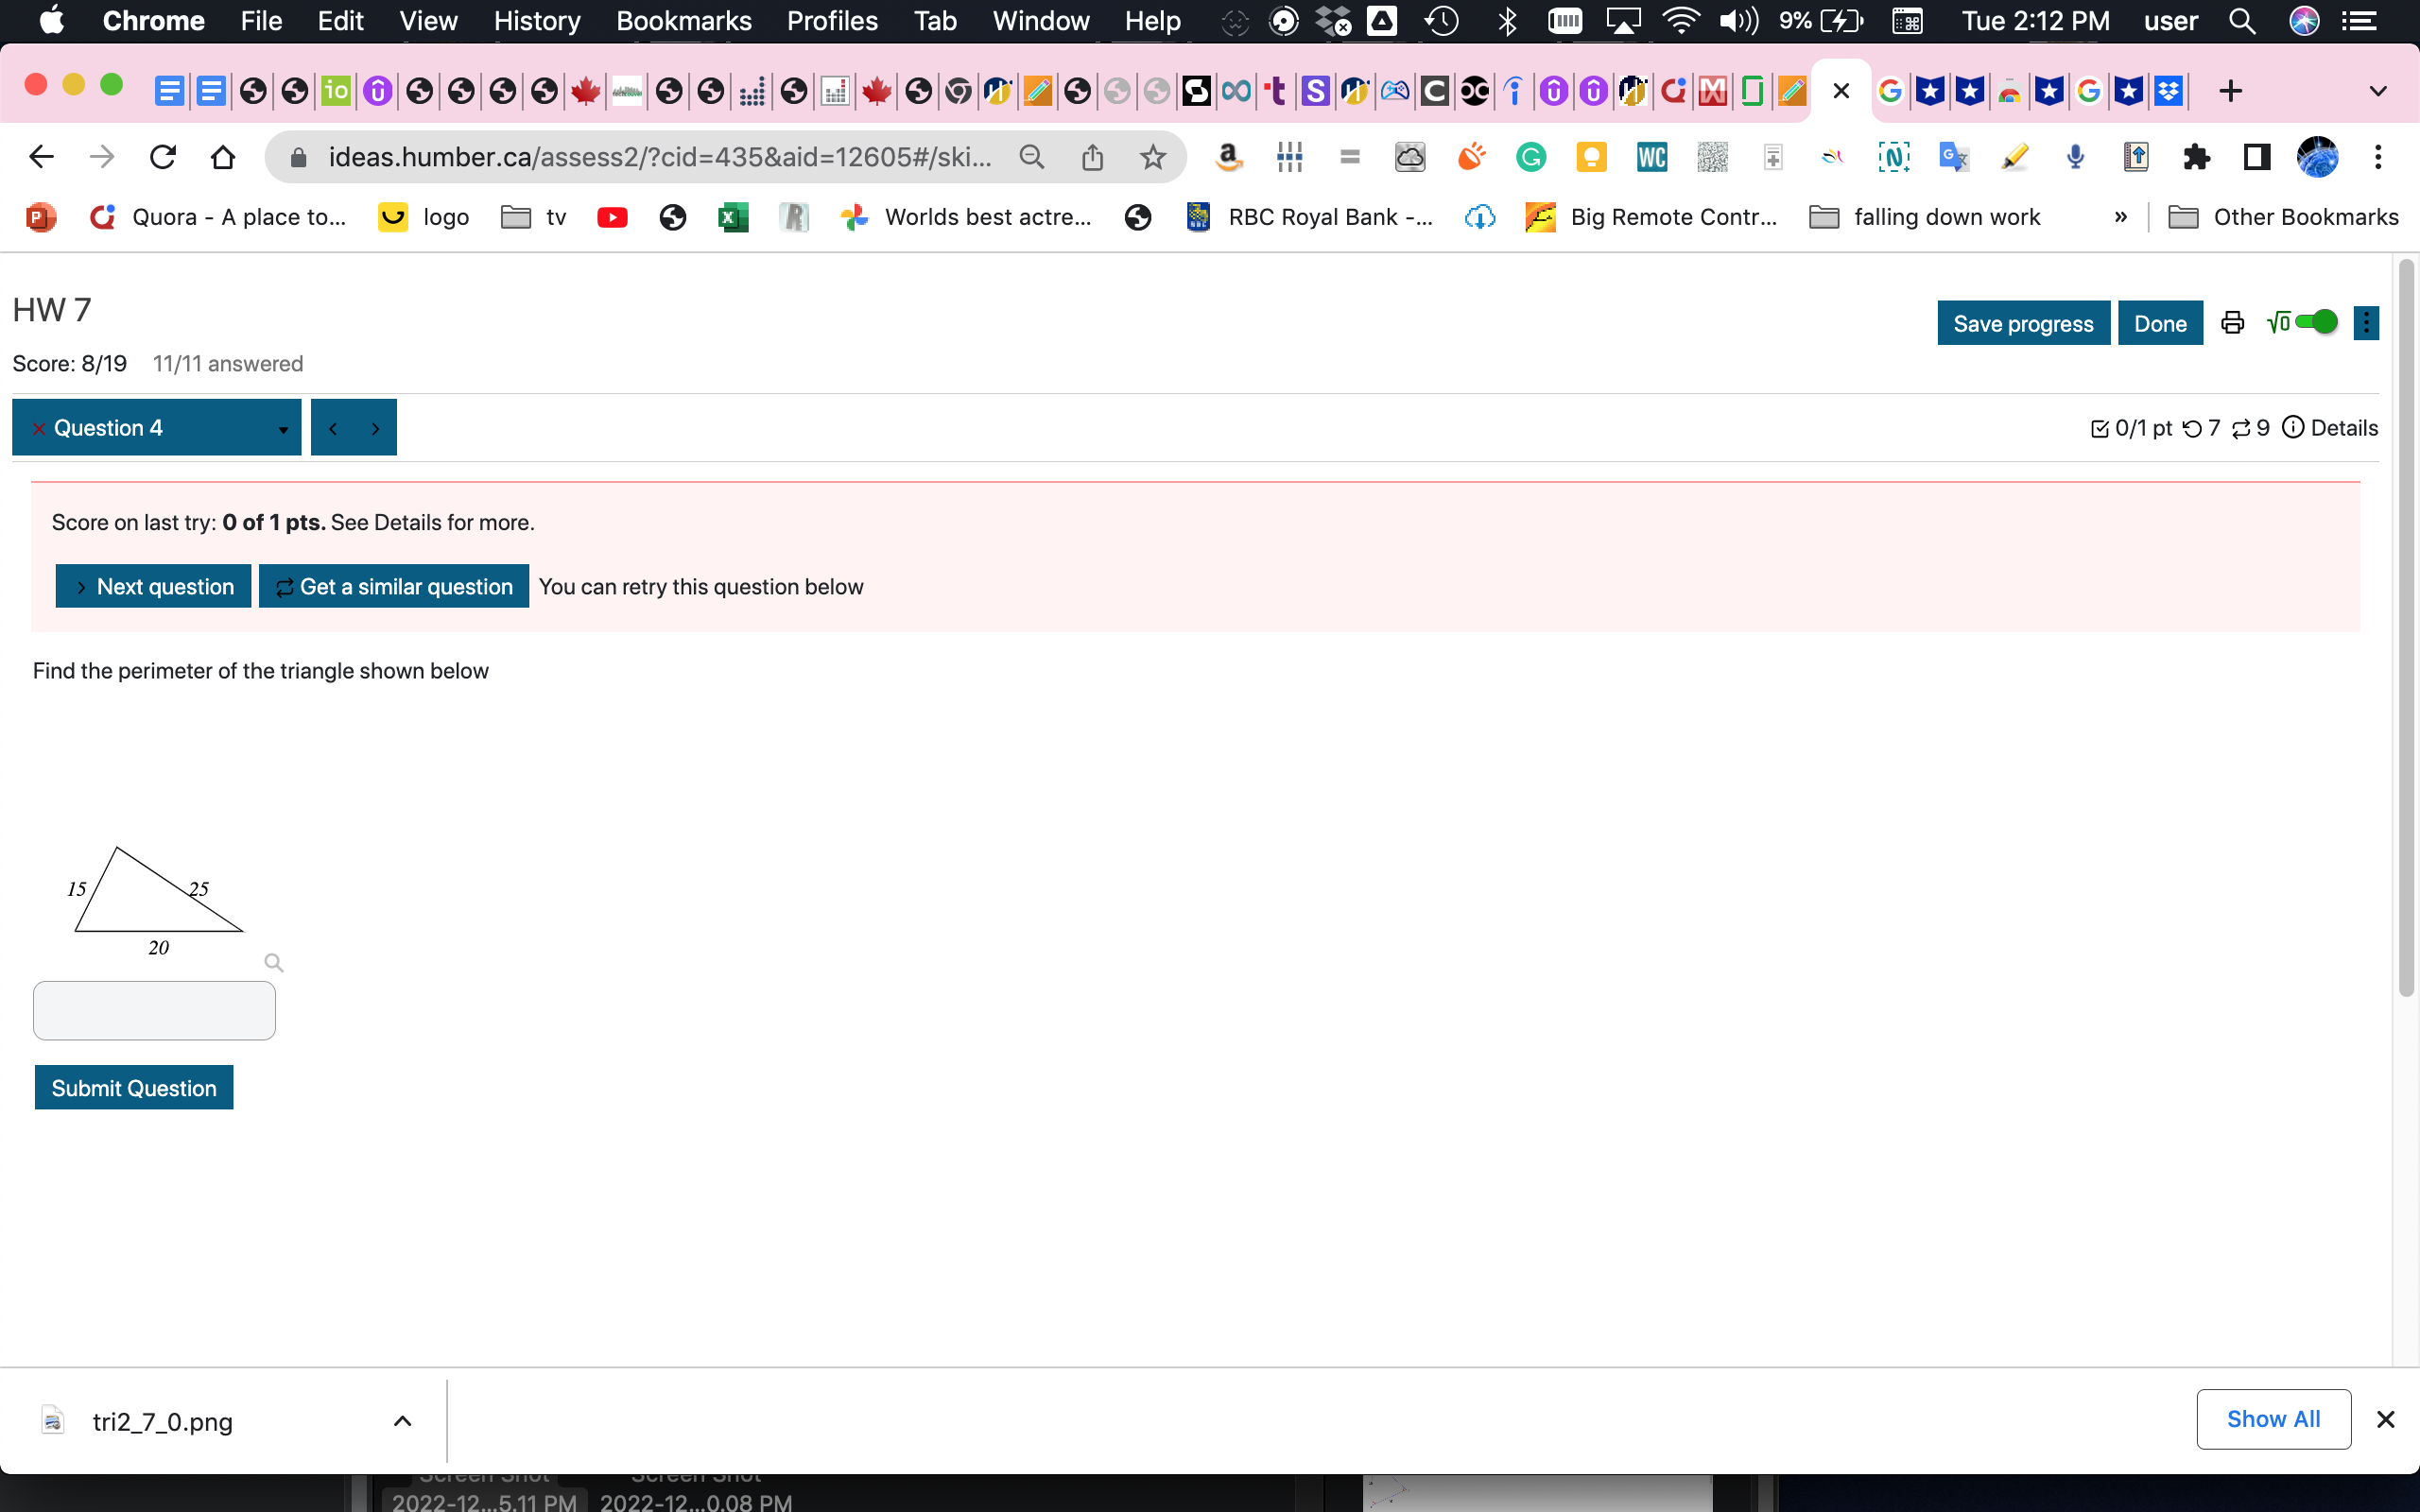The height and width of the screenshot is (1512, 2420).
Task: Click Get a similar question button
Action: [394, 587]
